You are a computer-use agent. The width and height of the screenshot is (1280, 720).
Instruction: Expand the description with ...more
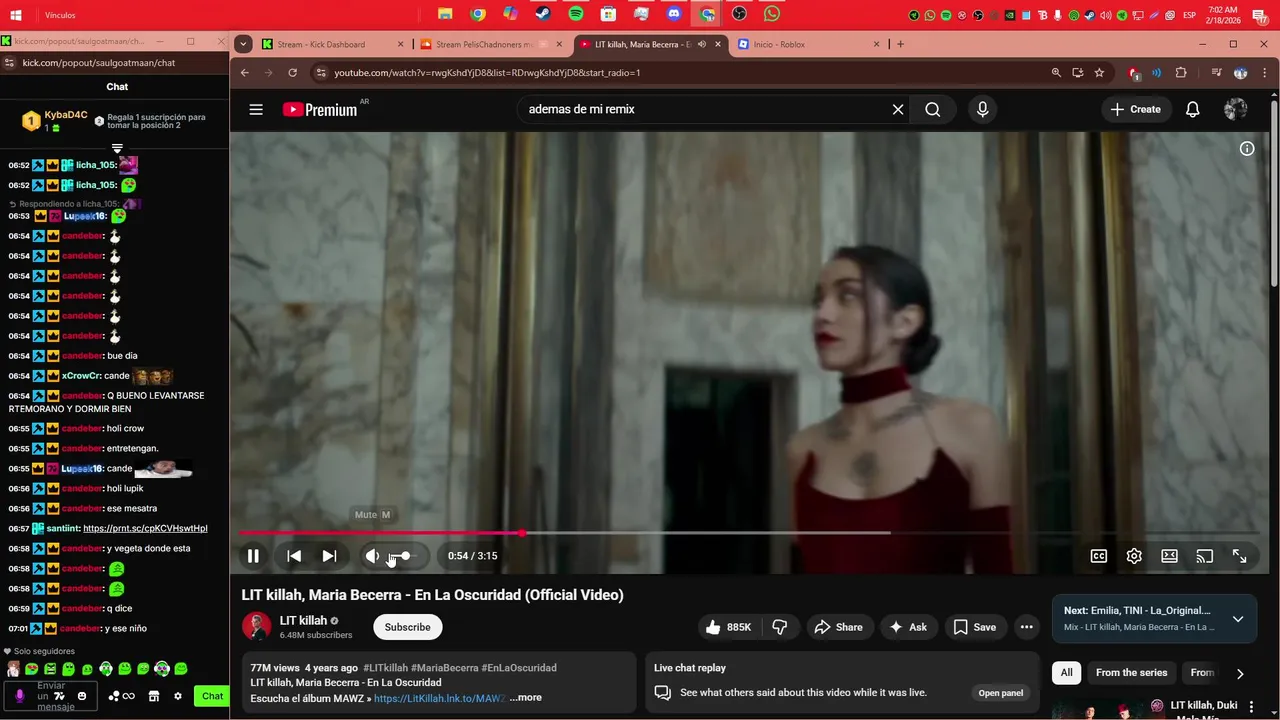(x=526, y=698)
